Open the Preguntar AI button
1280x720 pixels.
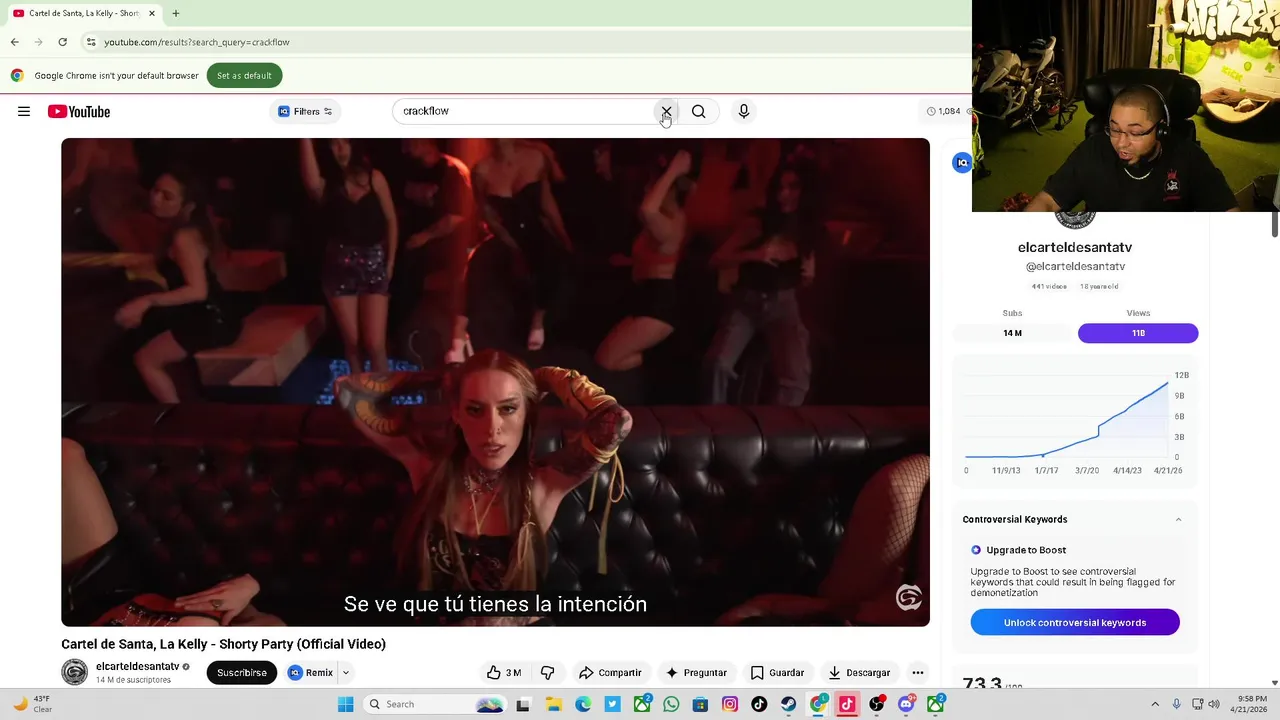(x=696, y=673)
